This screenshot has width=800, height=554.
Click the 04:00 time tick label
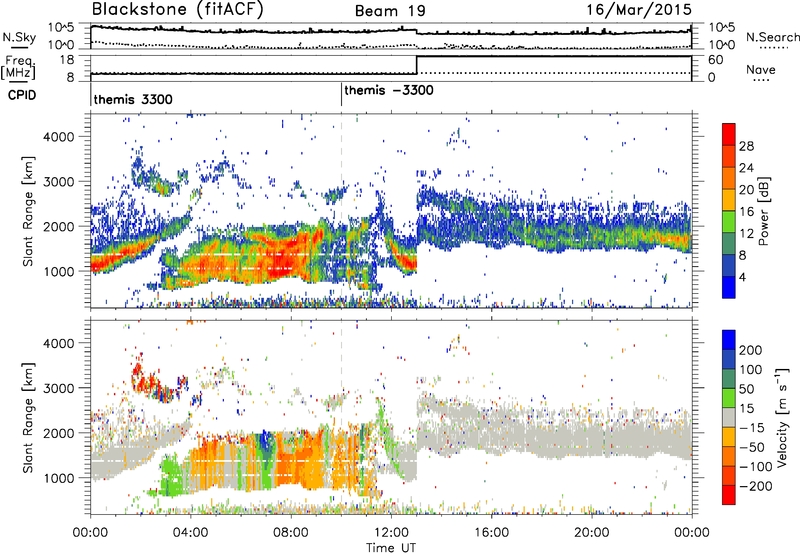coord(191,533)
